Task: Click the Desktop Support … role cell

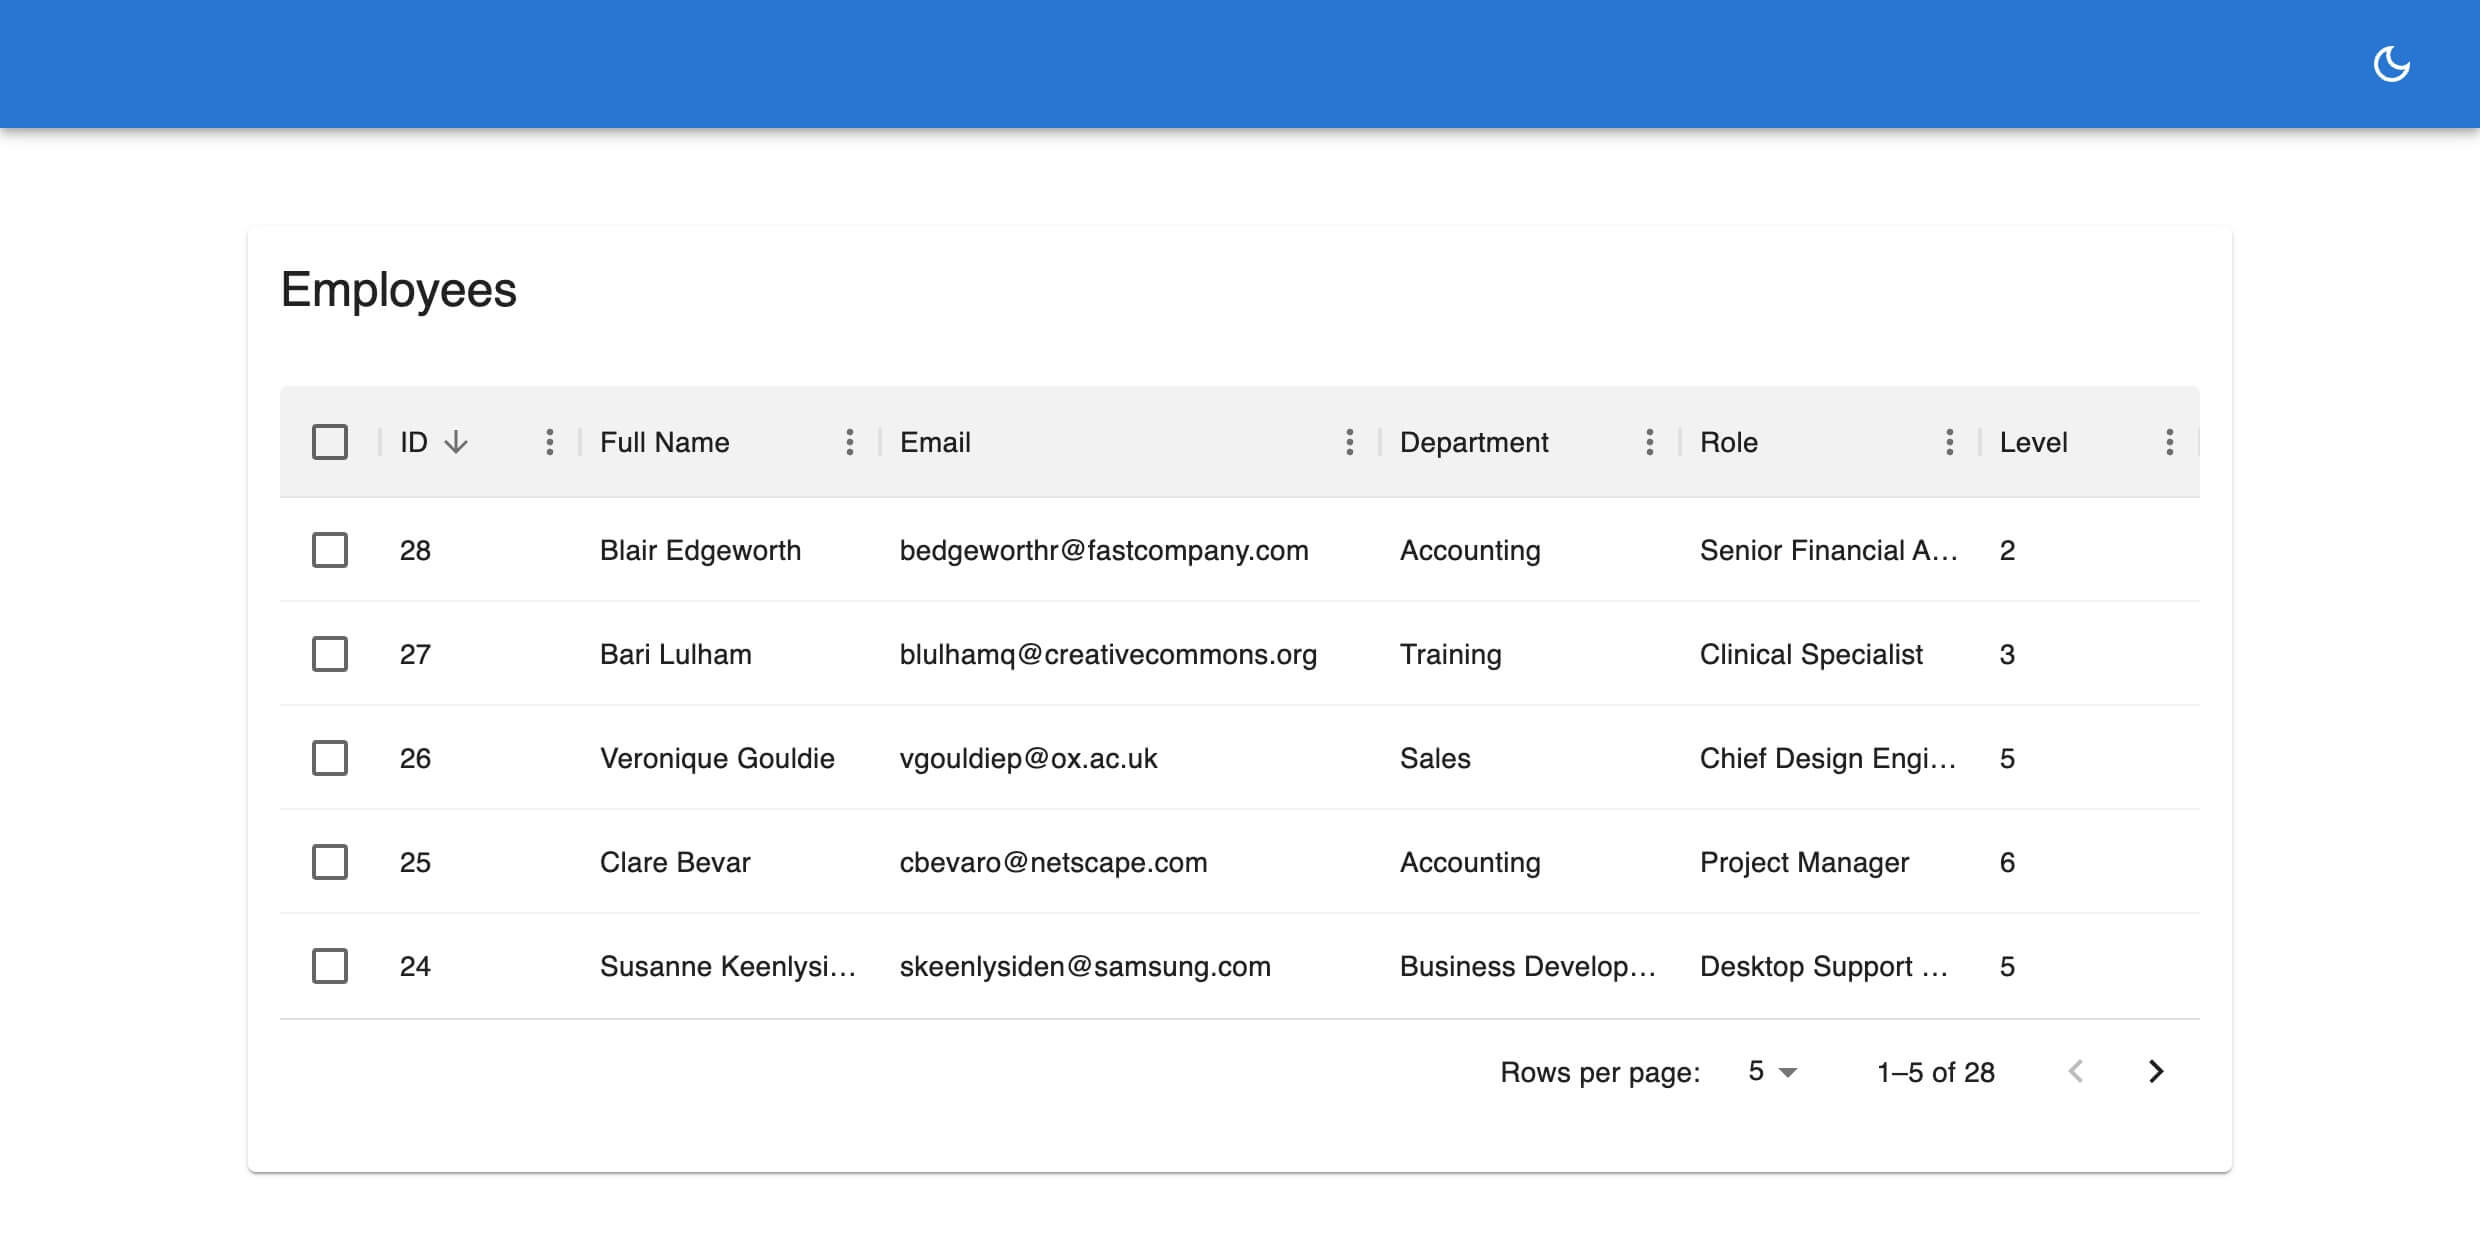Action: (x=1824, y=966)
